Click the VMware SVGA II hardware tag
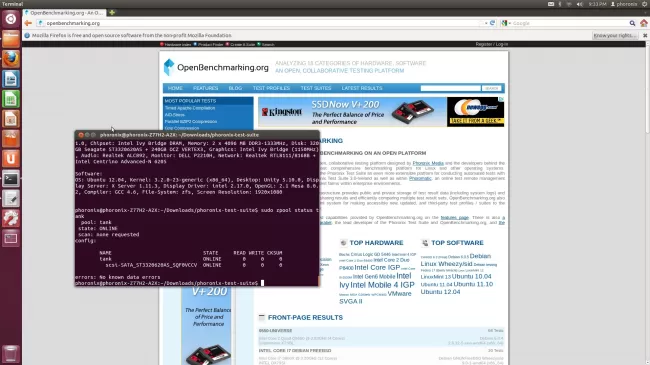This screenshot has width=650, height=365. (x=375, y=297)
